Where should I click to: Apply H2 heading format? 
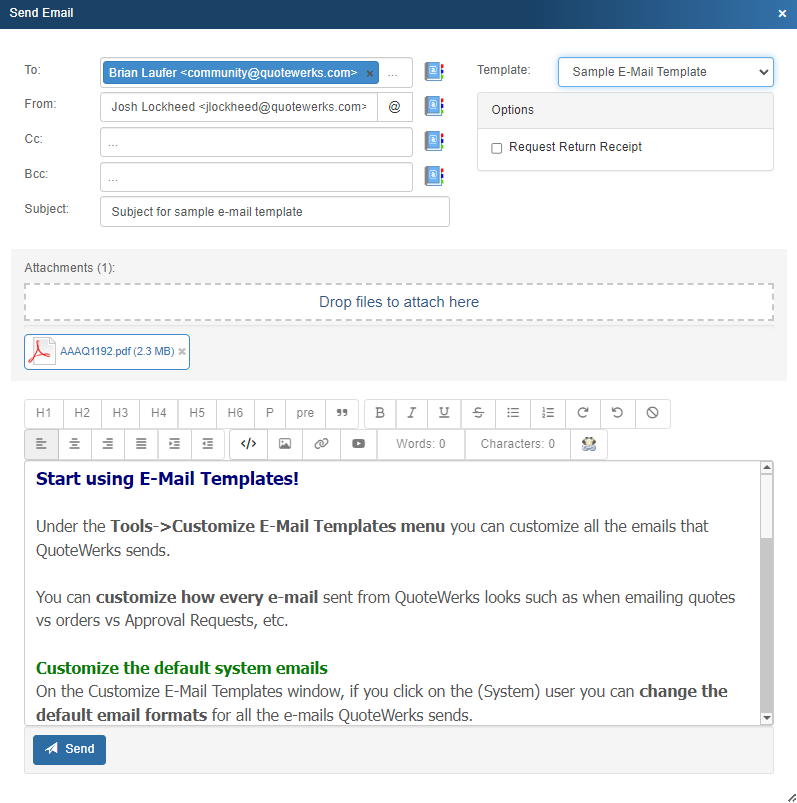pyautogui.click(x=82, y=413)
